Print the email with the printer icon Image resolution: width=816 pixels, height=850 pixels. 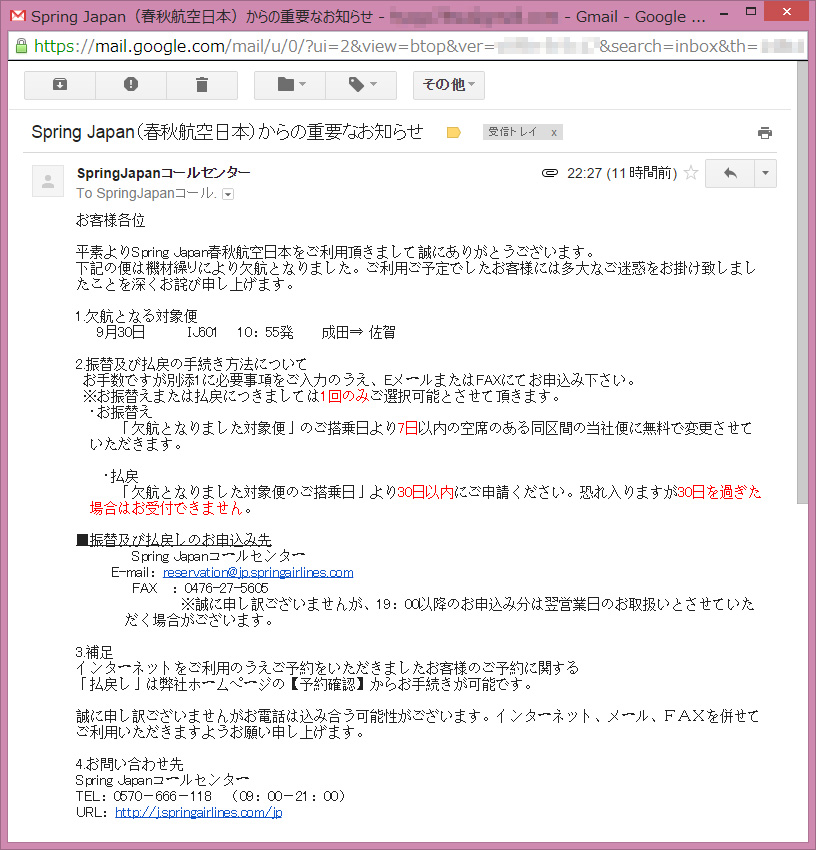click(764, 133)
